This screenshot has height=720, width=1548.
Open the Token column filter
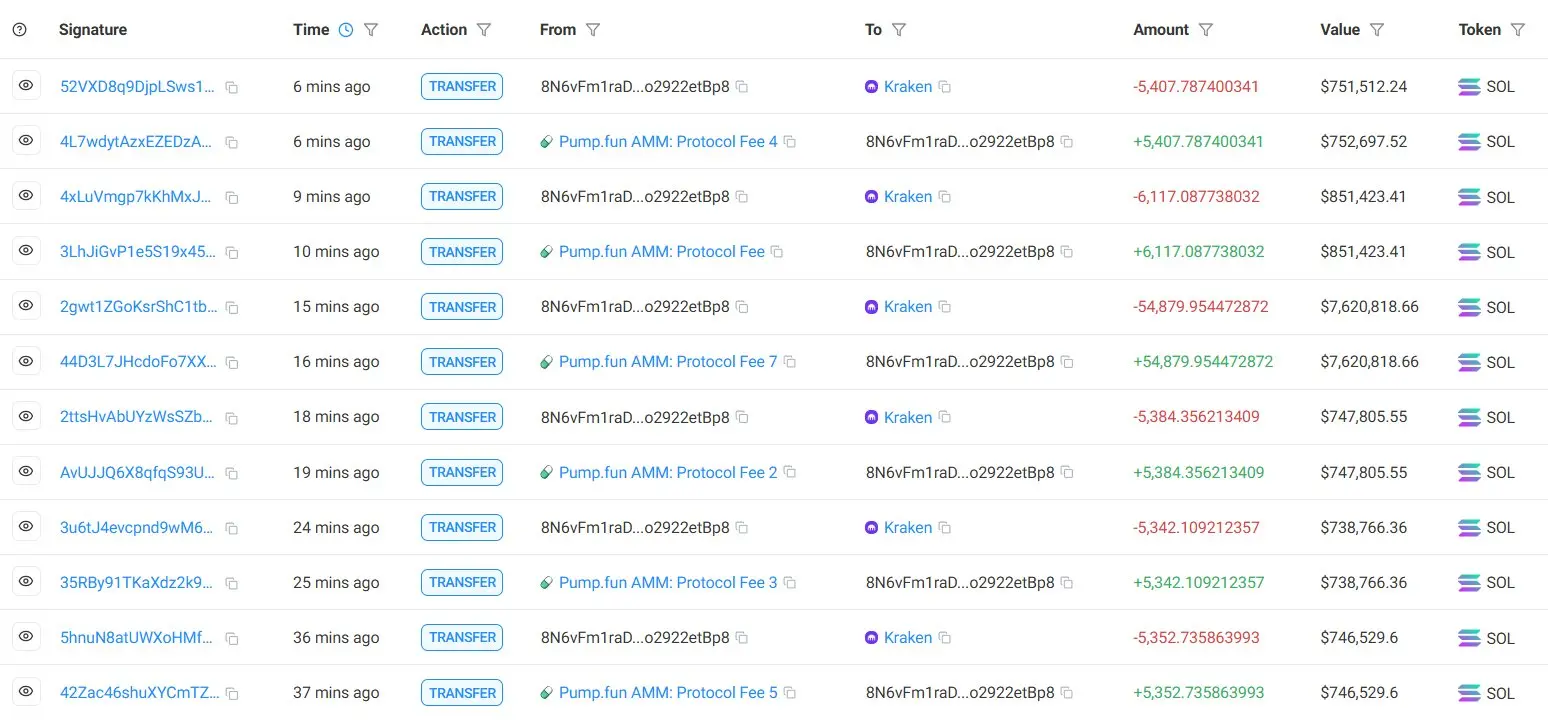[x=1517, y=30]
